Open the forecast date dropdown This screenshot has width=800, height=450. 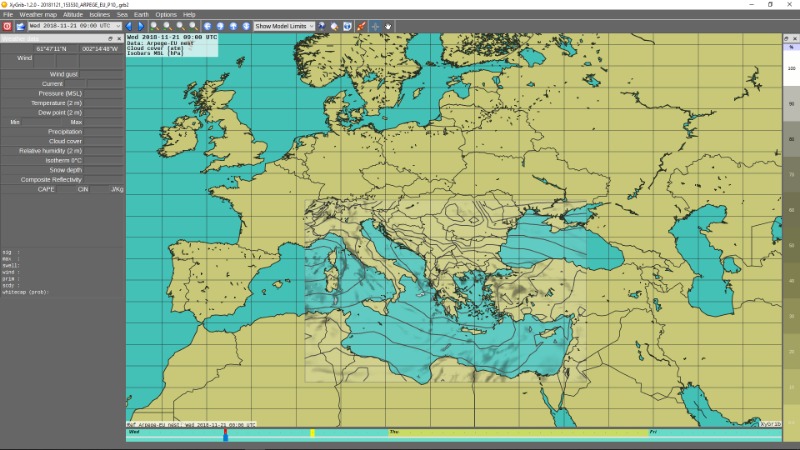point(118,26)
